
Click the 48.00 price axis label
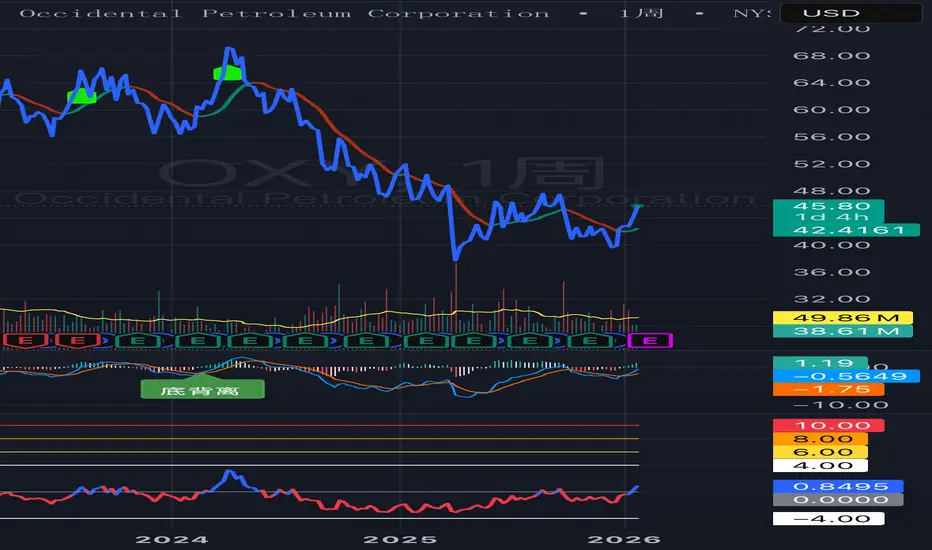(x=832, y=191)
